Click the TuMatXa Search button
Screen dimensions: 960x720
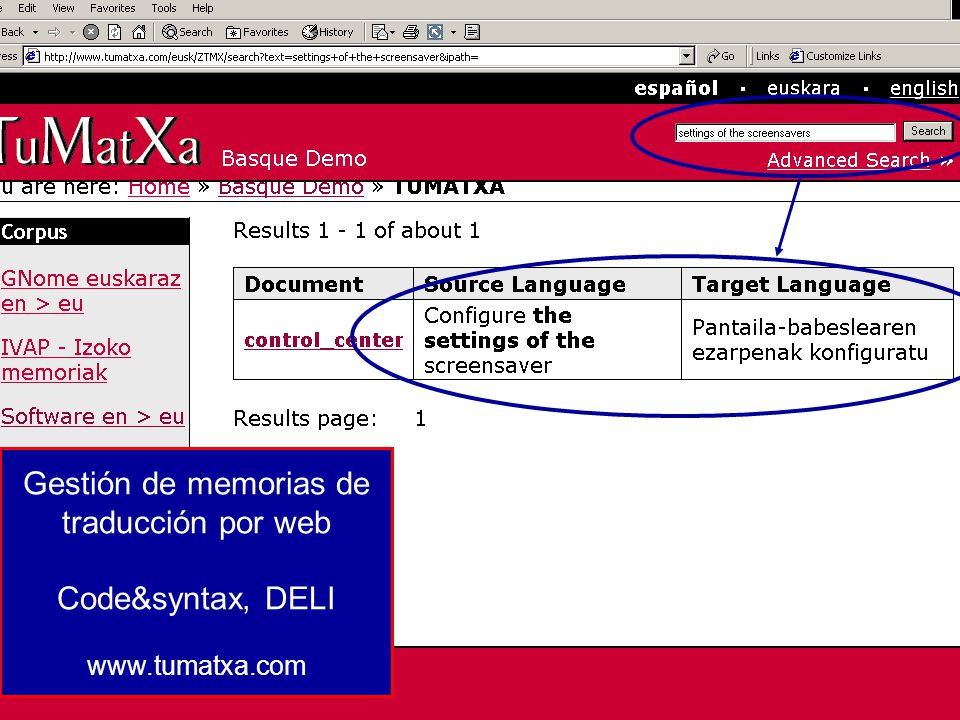928,131
